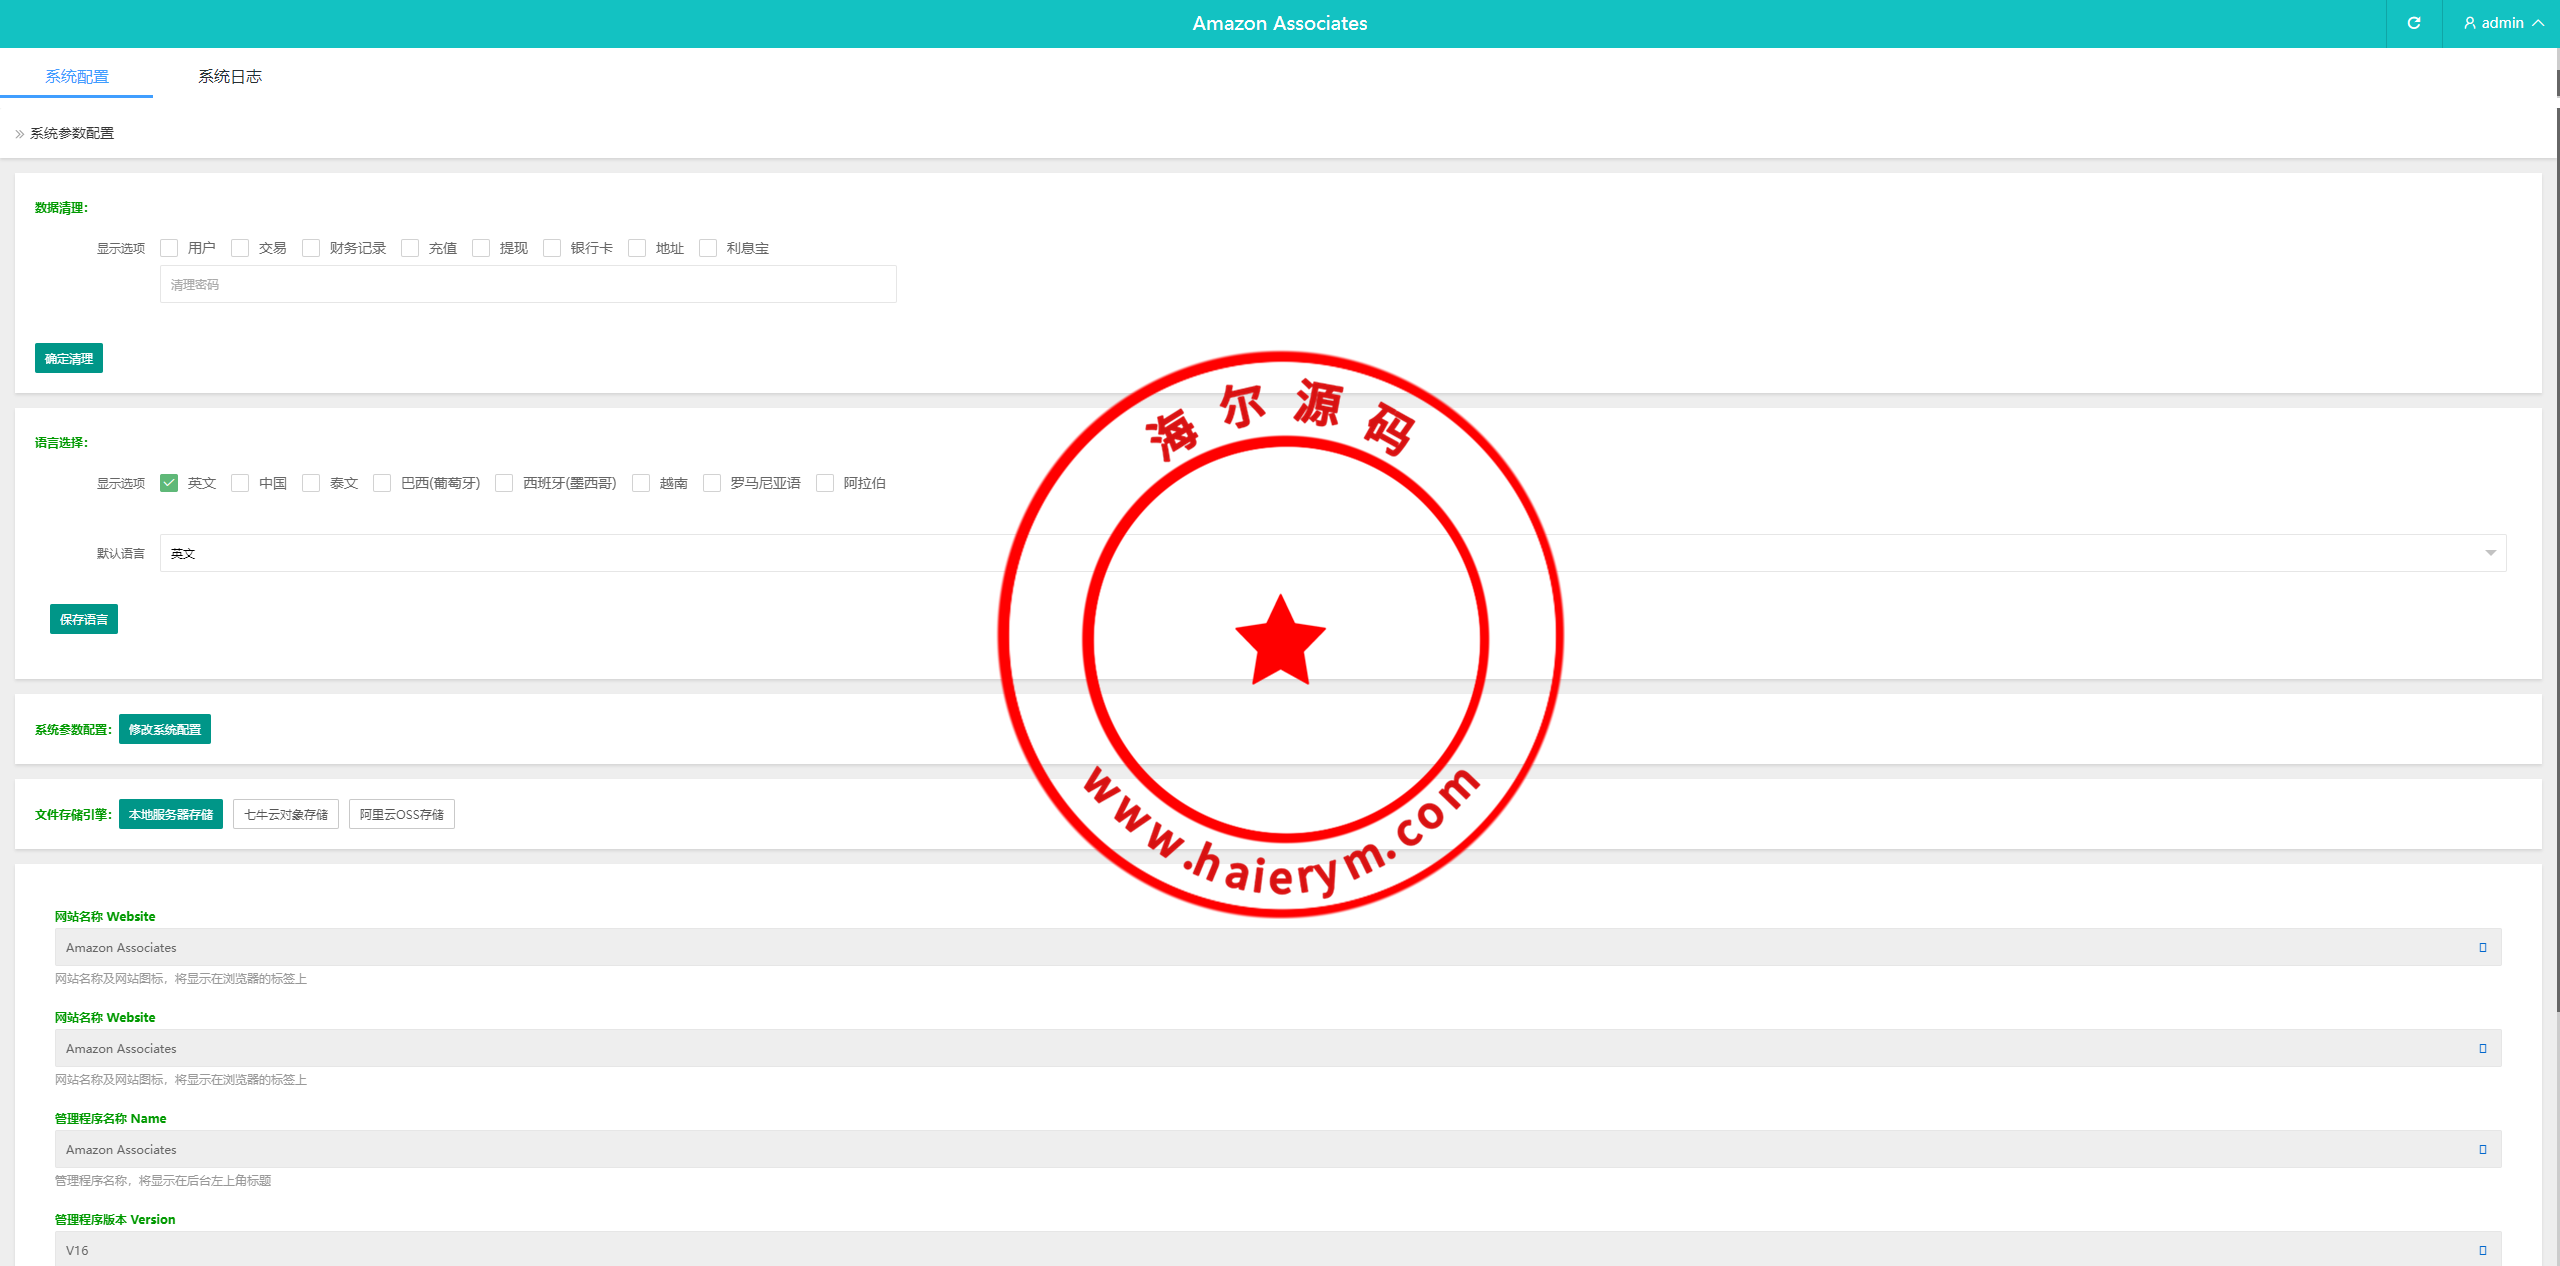Select 本地服务器存储 storage engine

171,814
